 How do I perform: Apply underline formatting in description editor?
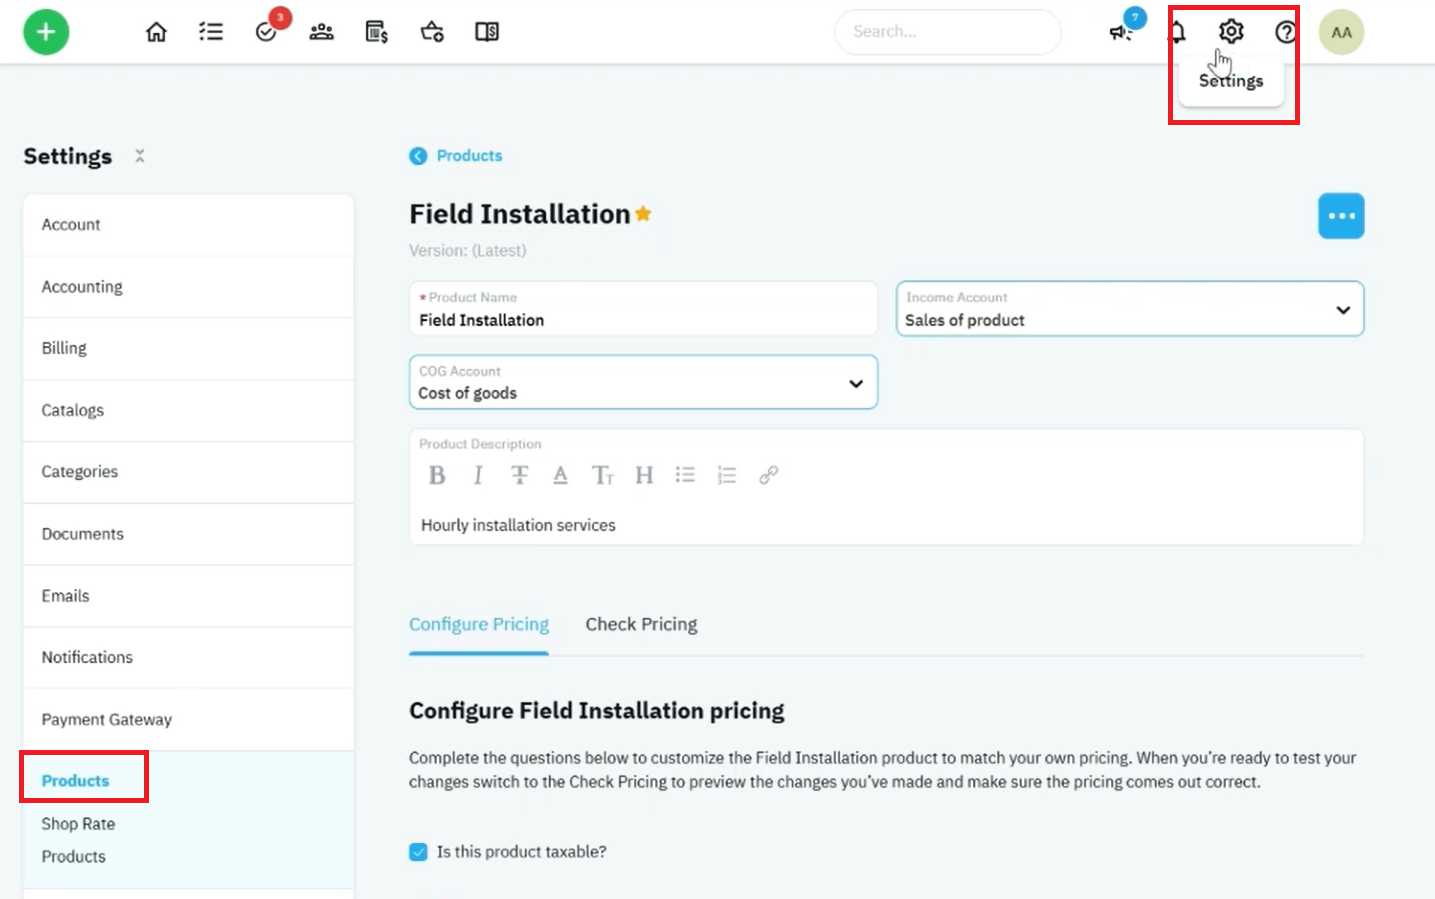pos(560,475)
